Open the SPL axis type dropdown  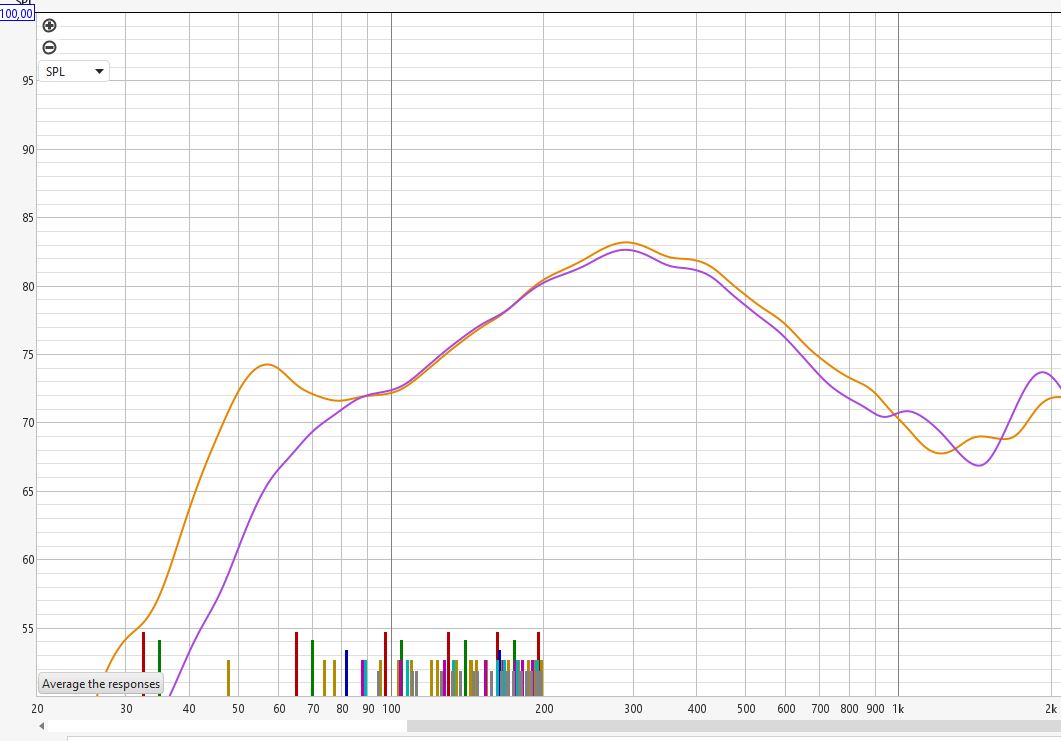click(x=74, y=71)
